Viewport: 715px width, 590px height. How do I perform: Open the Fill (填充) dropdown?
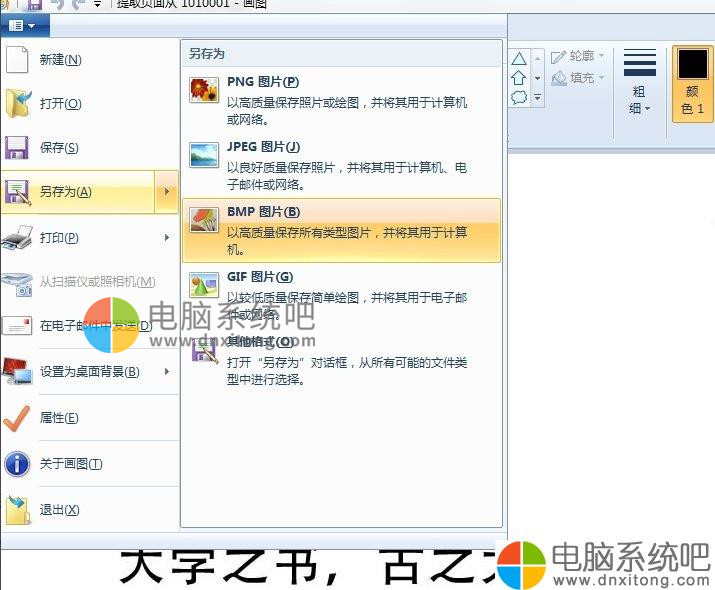coord(578,78)
